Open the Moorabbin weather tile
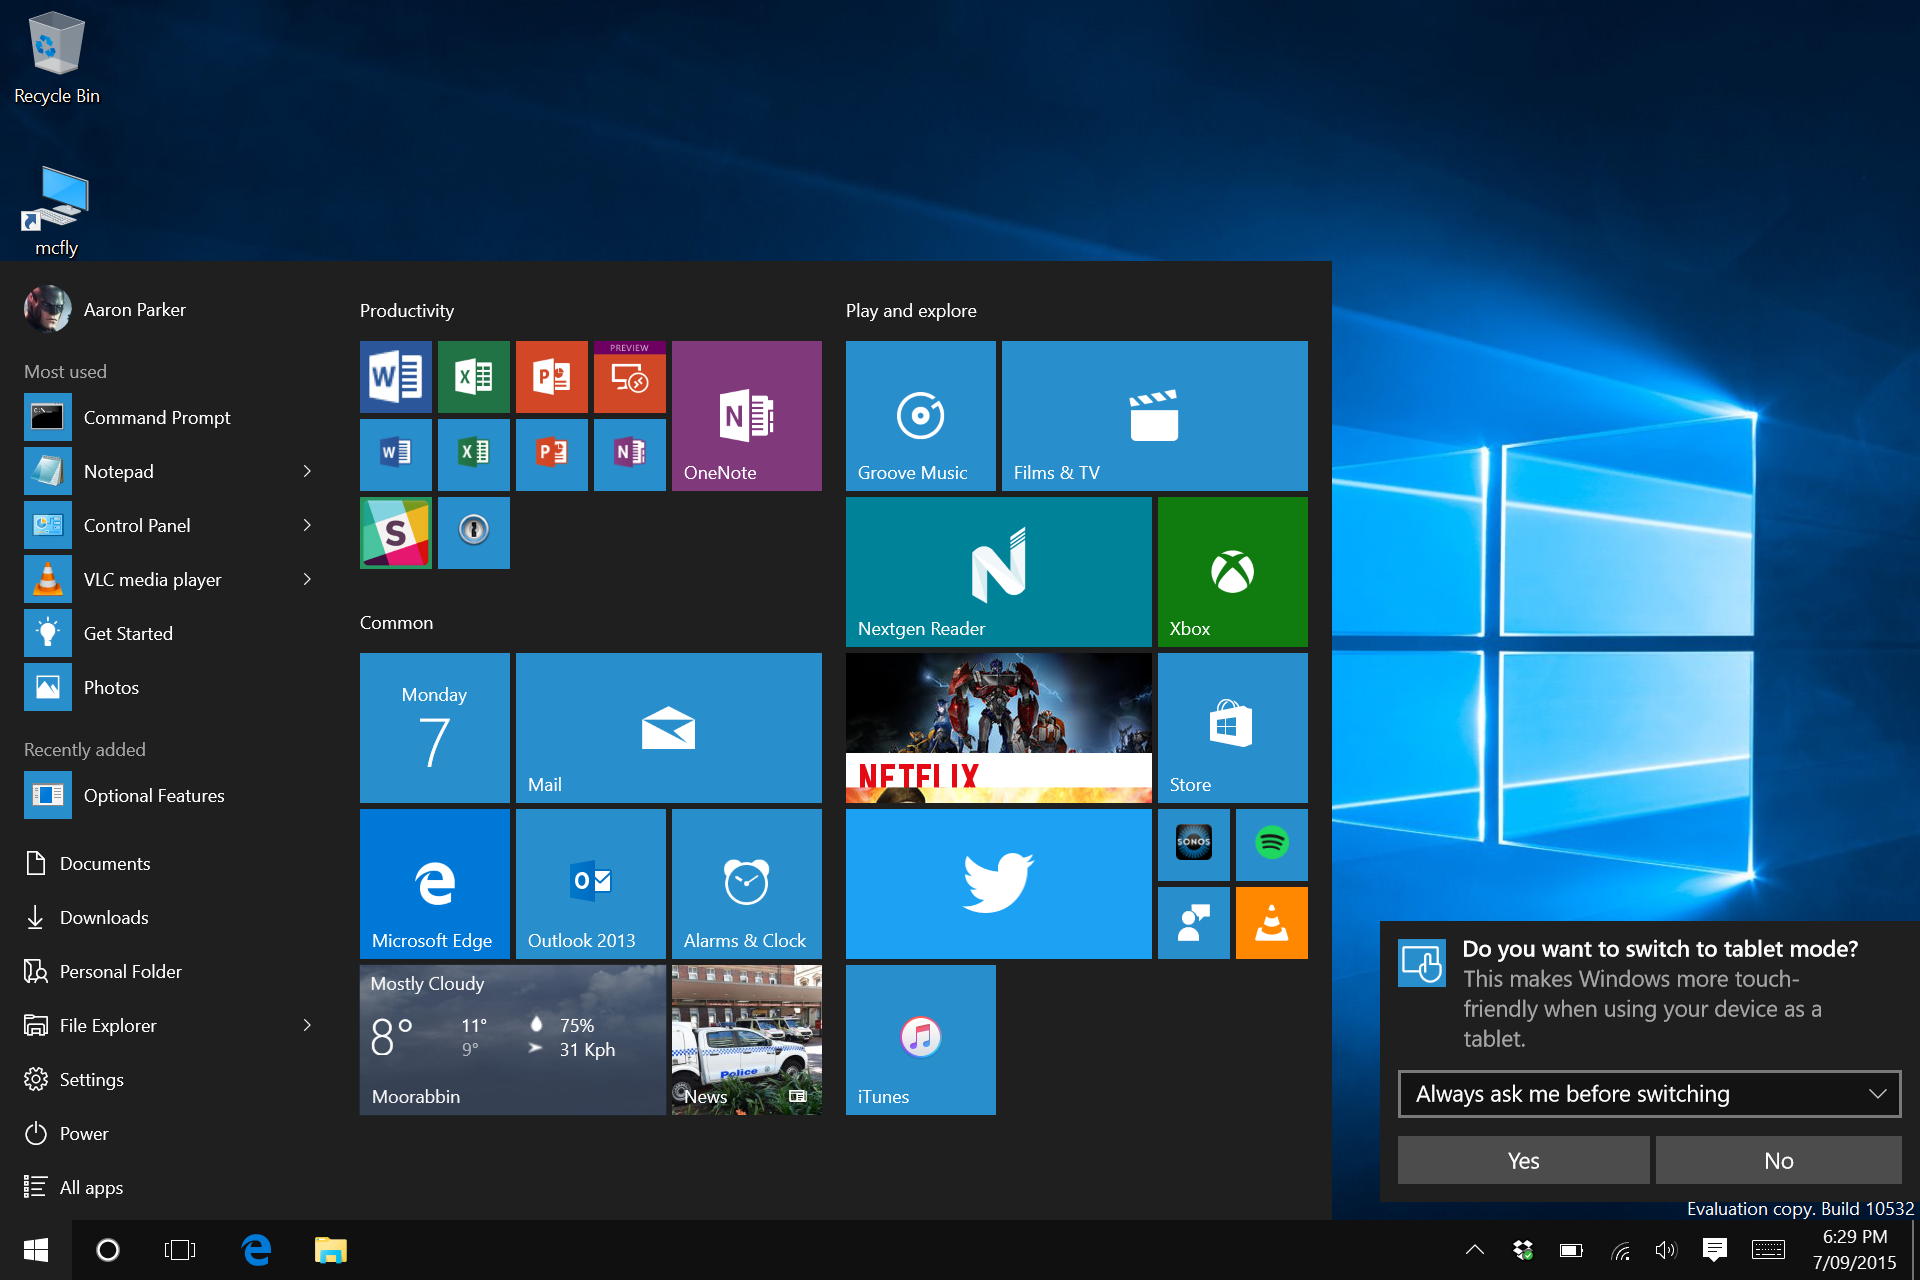Screen dimensions: 1920x1280 coord(513,1040)
